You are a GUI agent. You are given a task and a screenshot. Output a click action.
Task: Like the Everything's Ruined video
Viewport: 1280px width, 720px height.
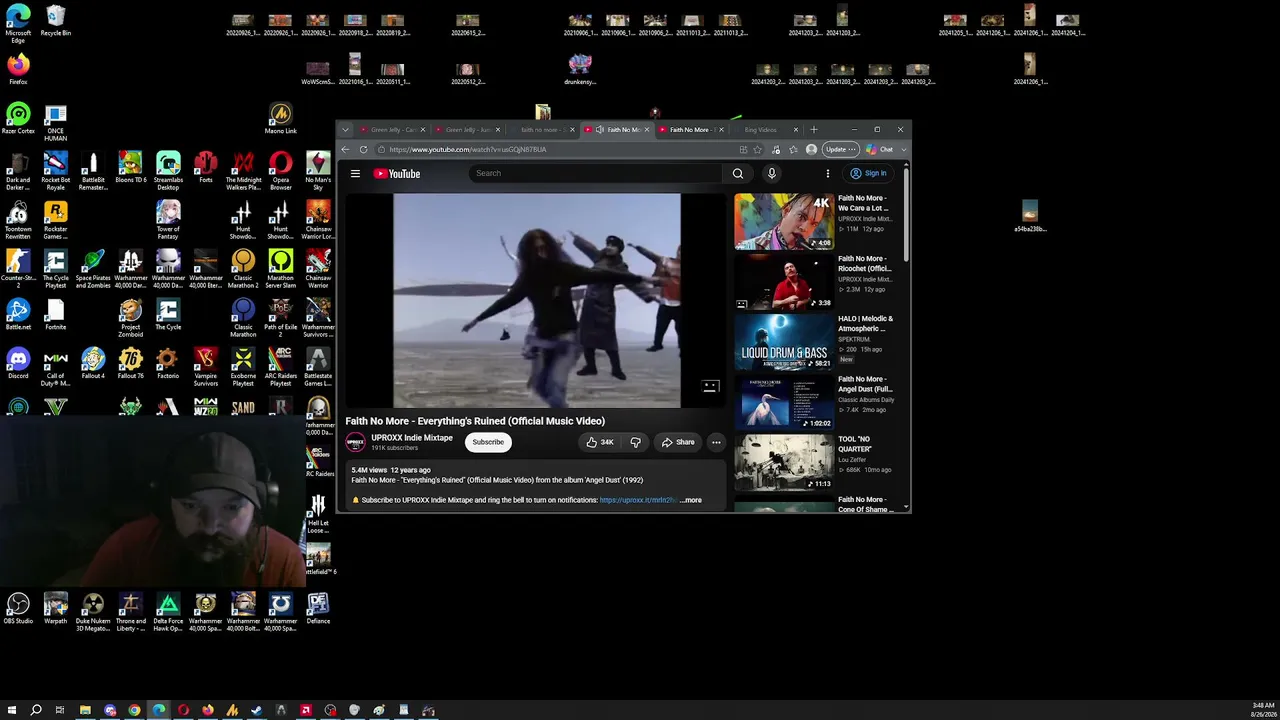[x=600, y=442]
